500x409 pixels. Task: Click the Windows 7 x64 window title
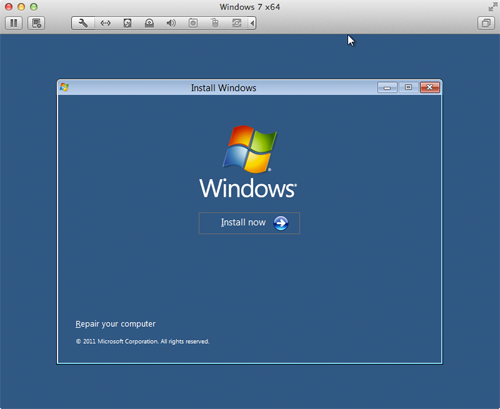pyautogui.click(x=250, y=7)
